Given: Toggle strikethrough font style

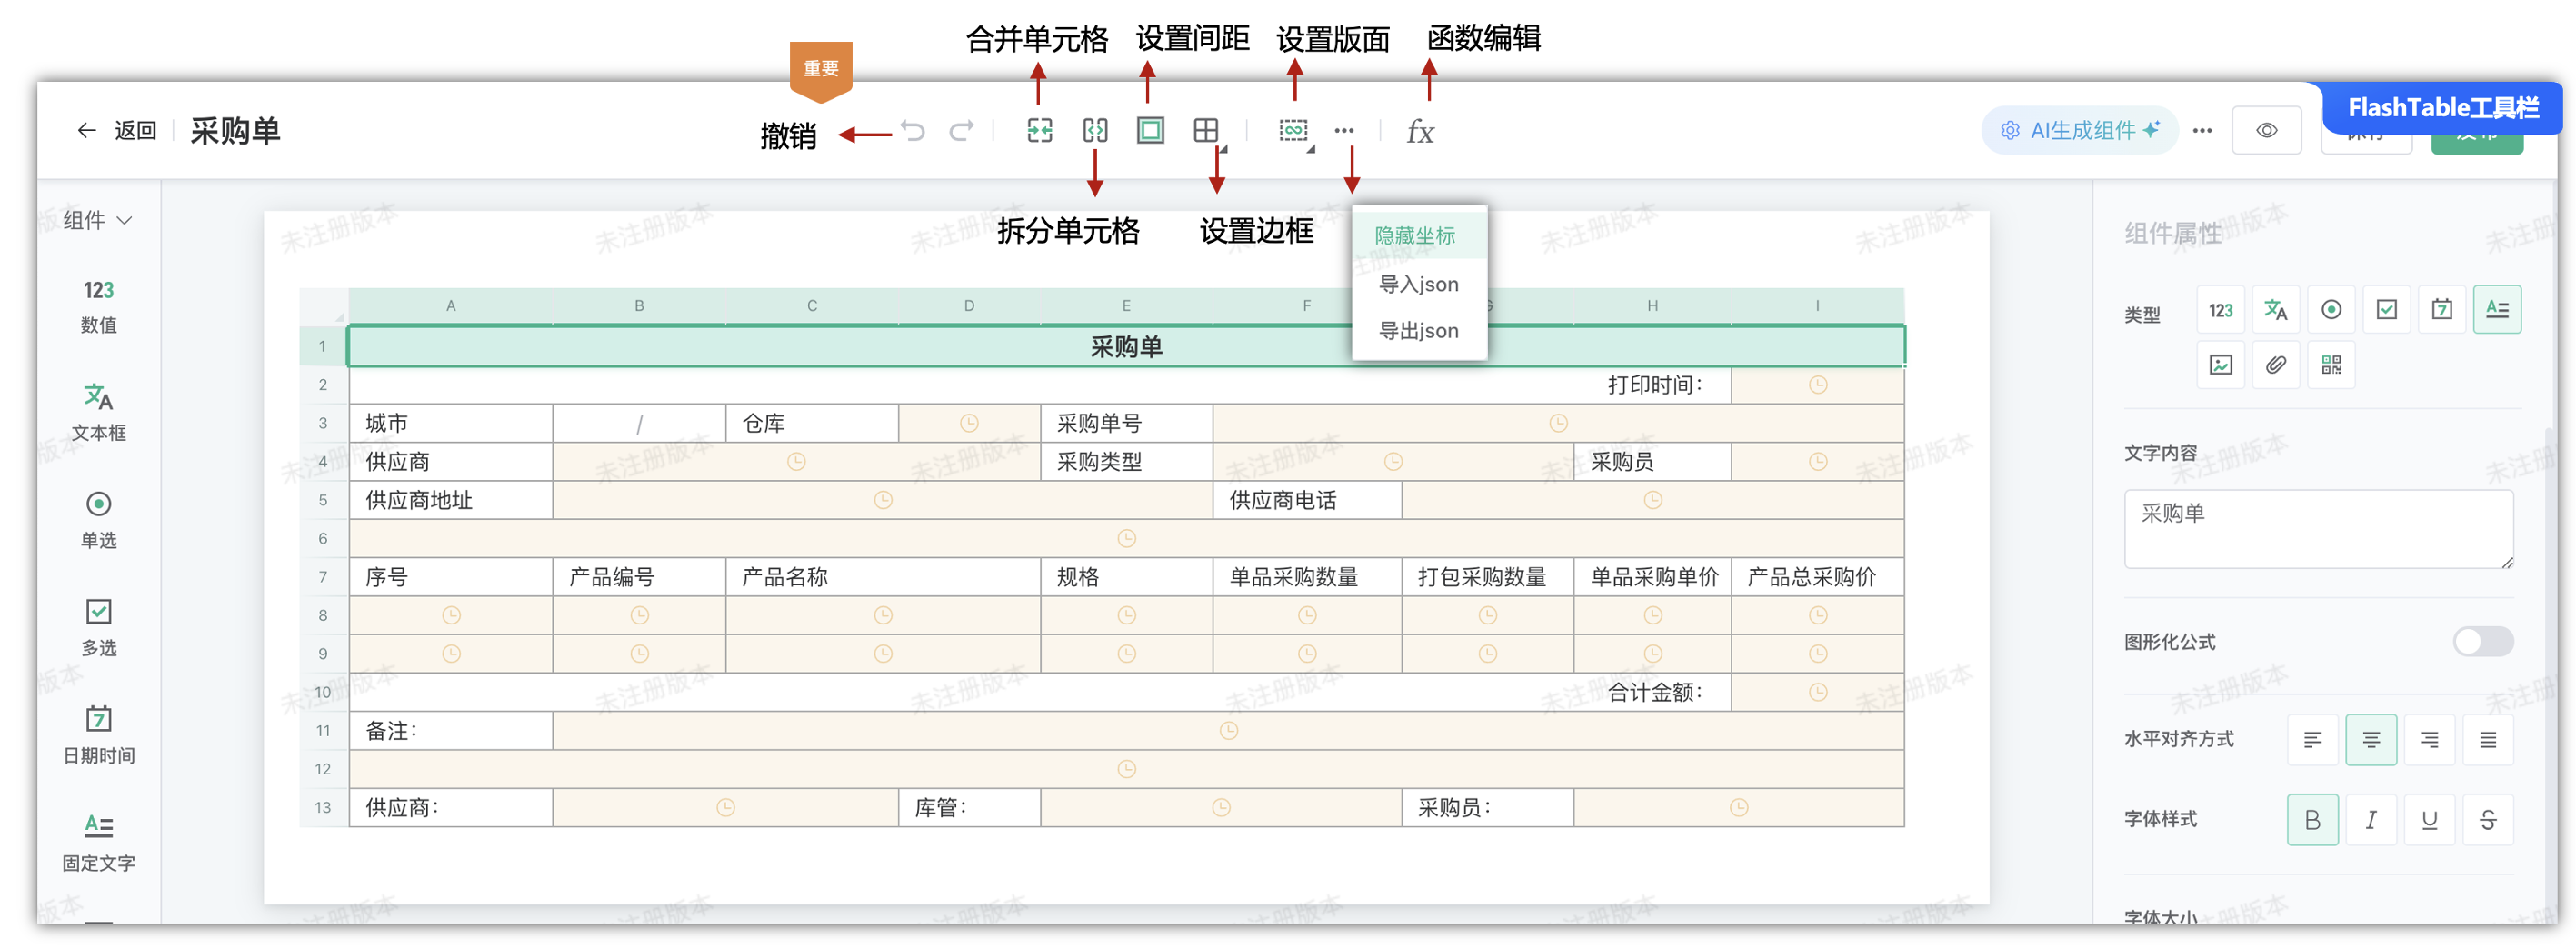Looking at the screenshot, I should point(2488,820).
